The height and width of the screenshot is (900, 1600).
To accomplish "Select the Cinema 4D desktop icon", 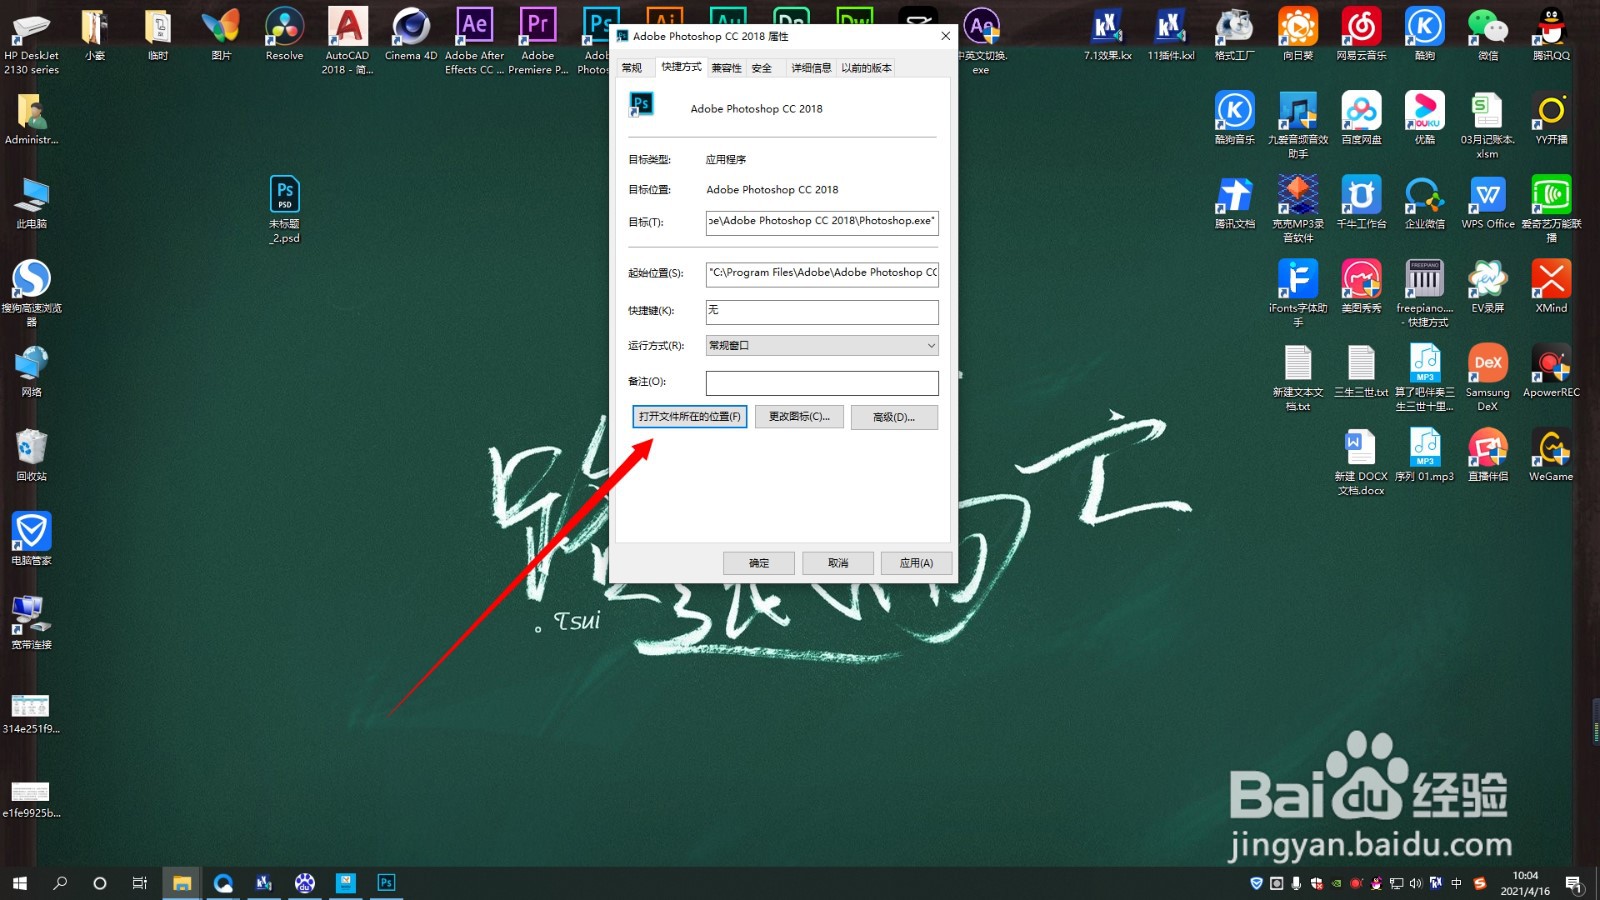I will (411, 36).
